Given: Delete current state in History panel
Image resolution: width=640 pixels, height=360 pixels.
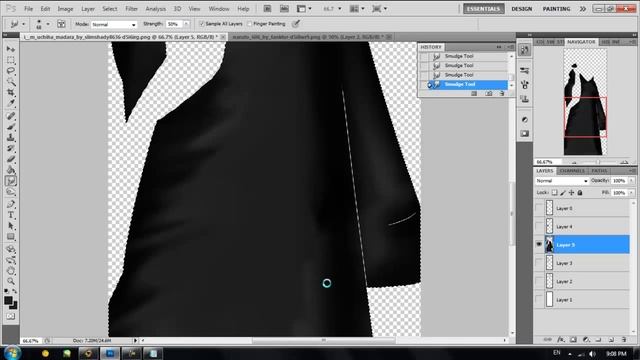Looking at the screenshot, I should pyautogui.click(x=502, y=93).
